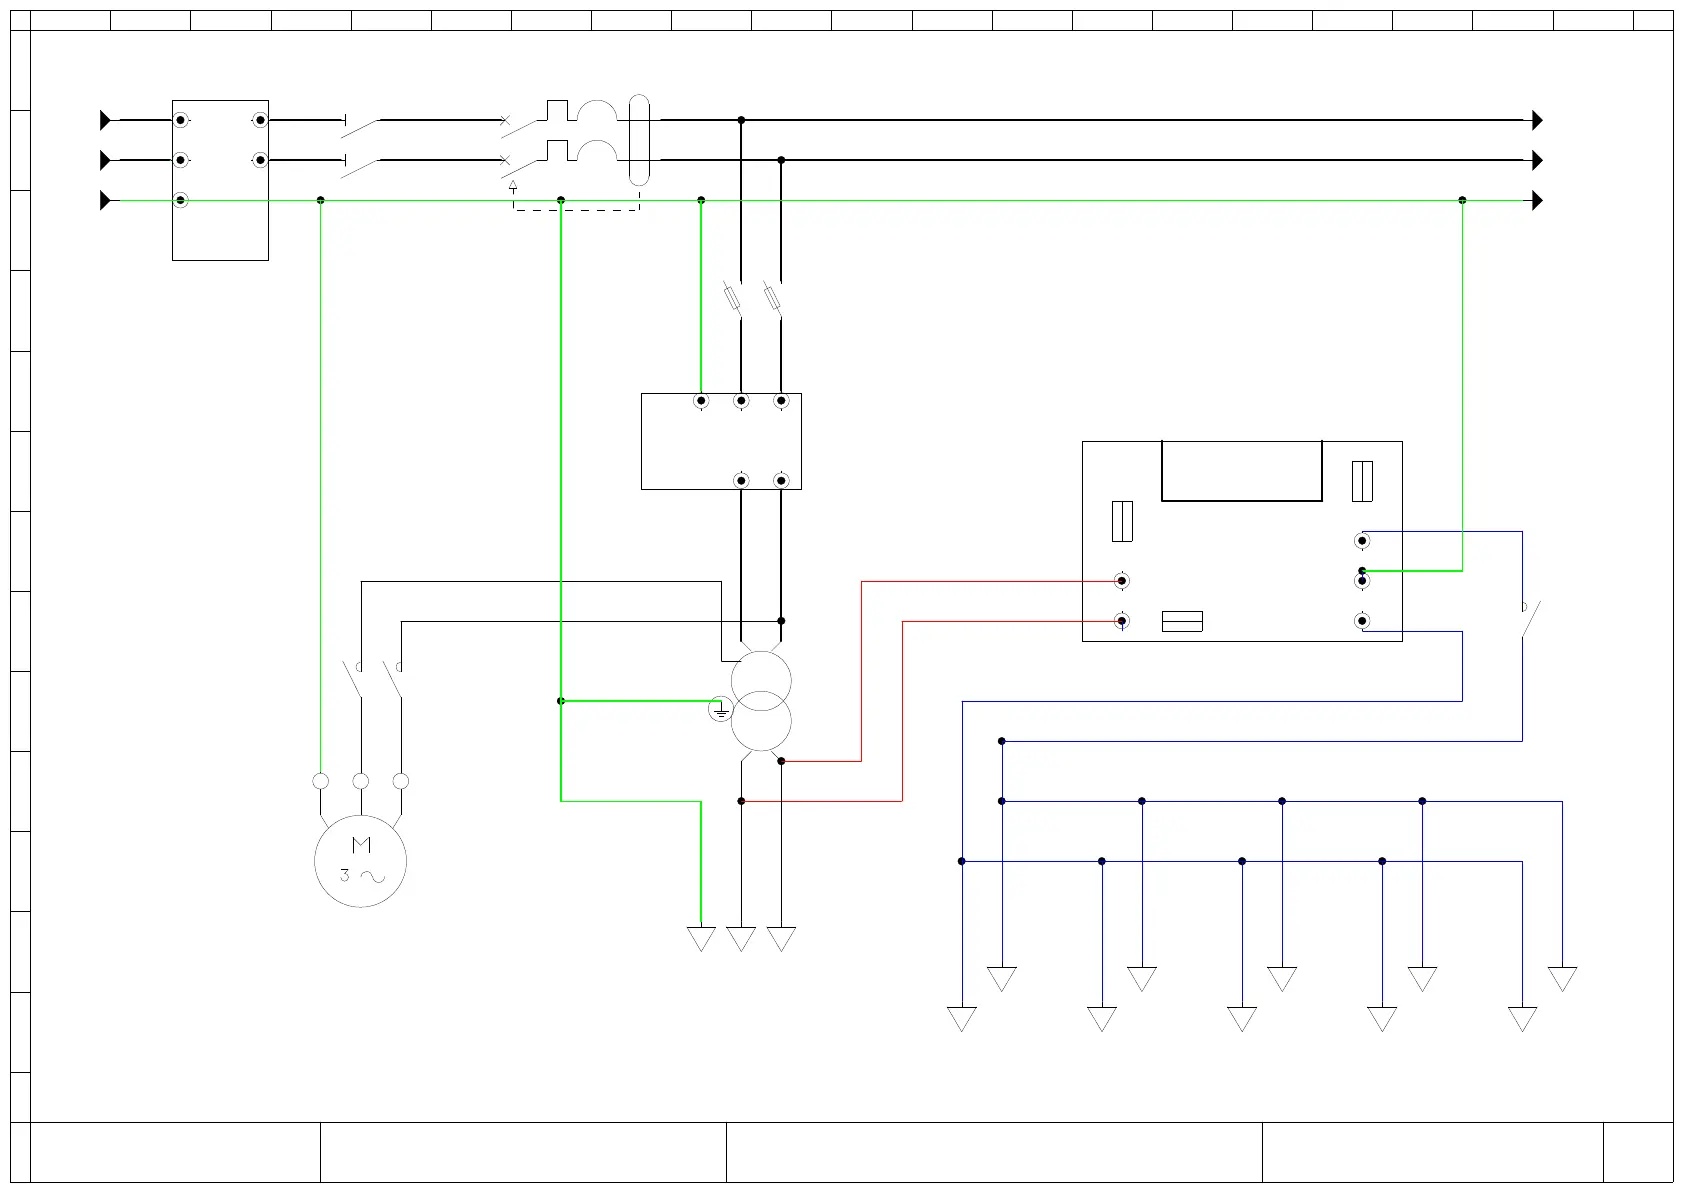
Task: Select the filter block with five terminals
Action: pyautogui.click(x=721, y=441)
